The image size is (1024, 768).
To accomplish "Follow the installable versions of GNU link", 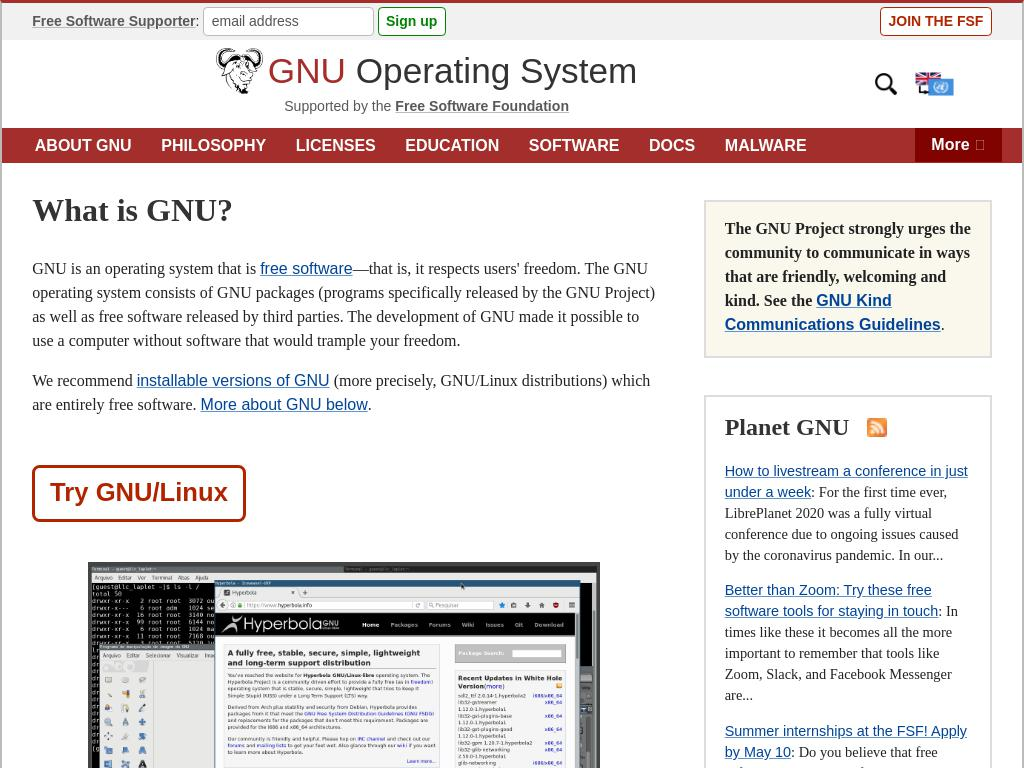I will point(233,380).
